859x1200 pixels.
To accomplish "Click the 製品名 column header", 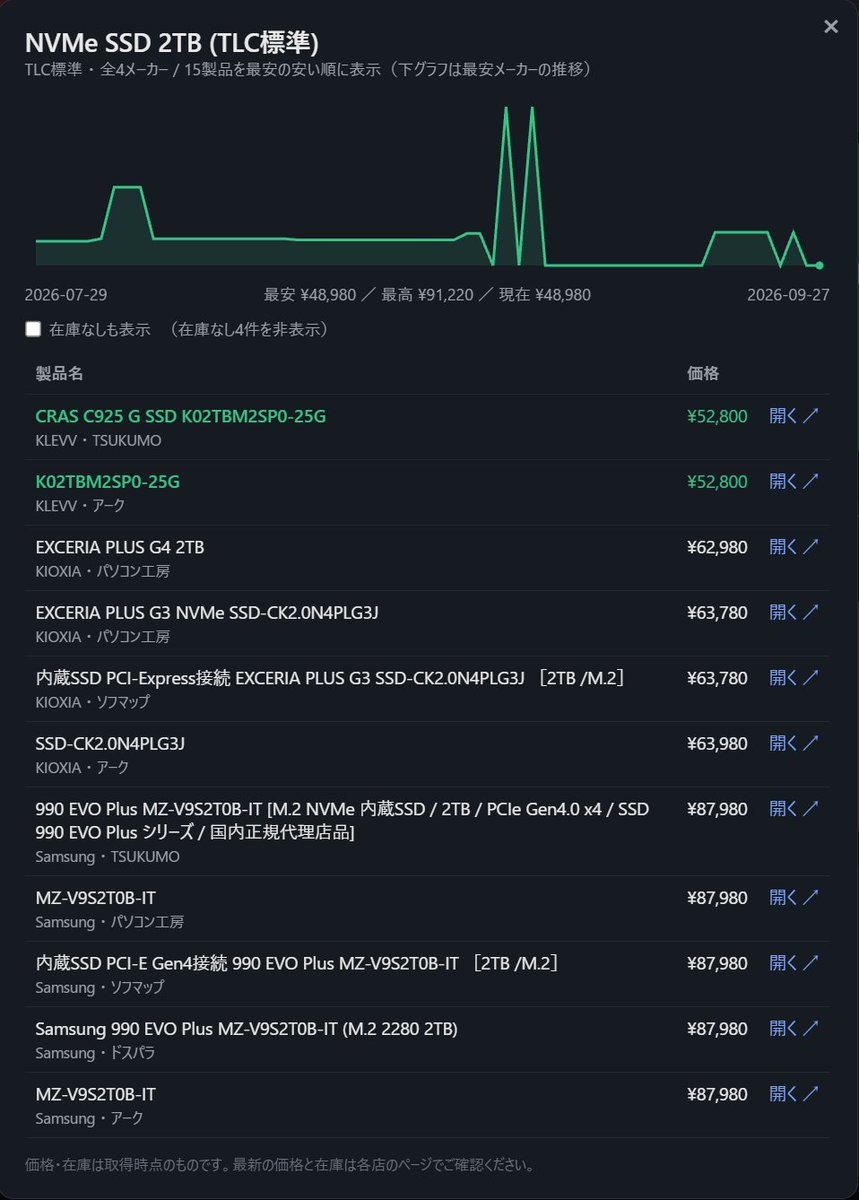I will pos(59,374).
